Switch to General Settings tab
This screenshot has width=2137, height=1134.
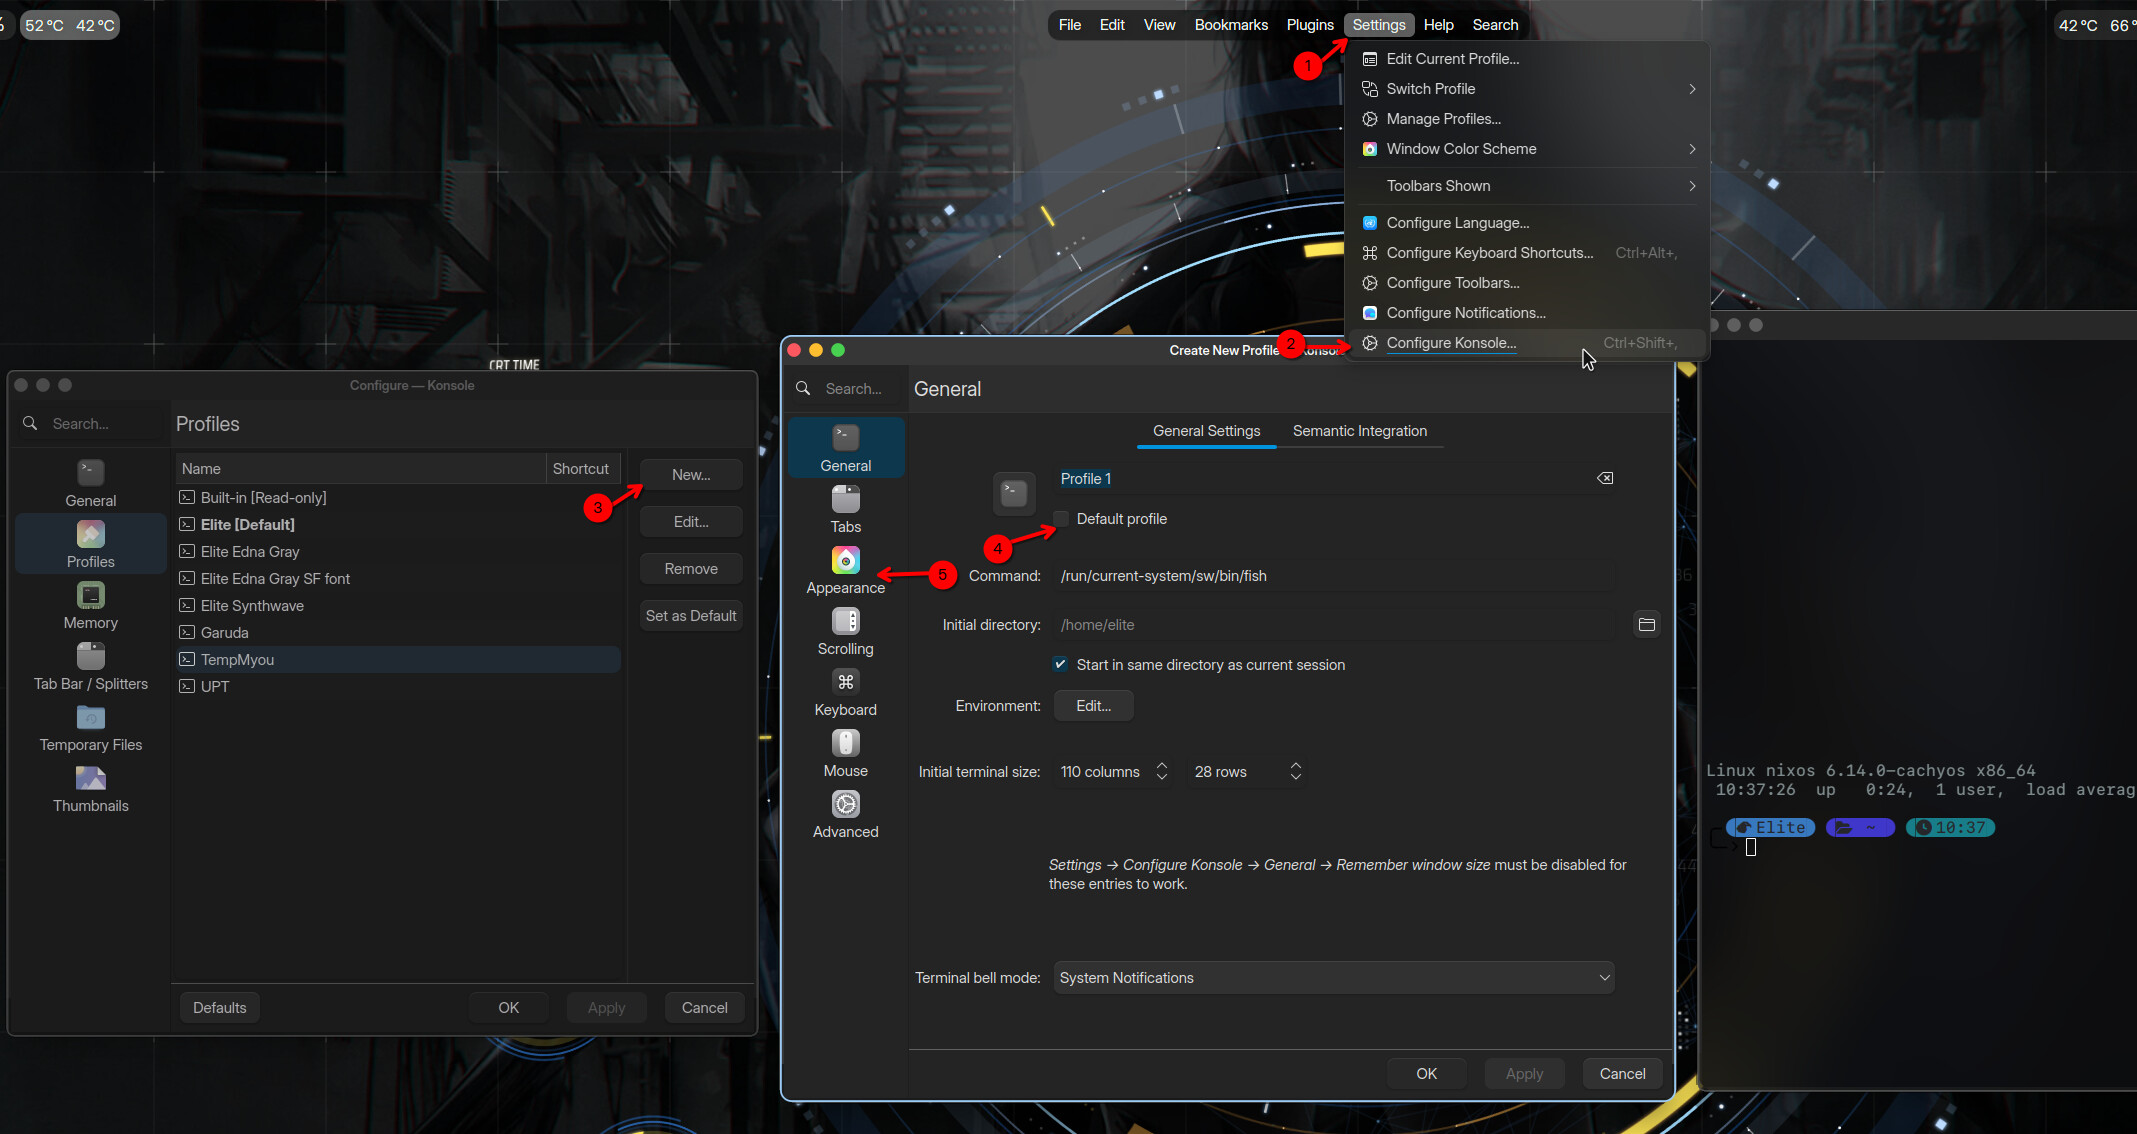pos(1206,431)
